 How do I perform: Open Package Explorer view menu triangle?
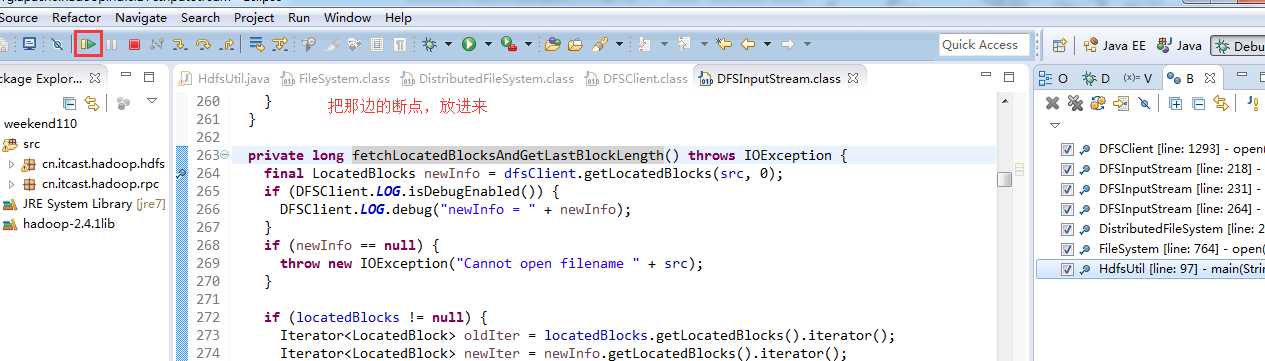[x=152, y=102]
